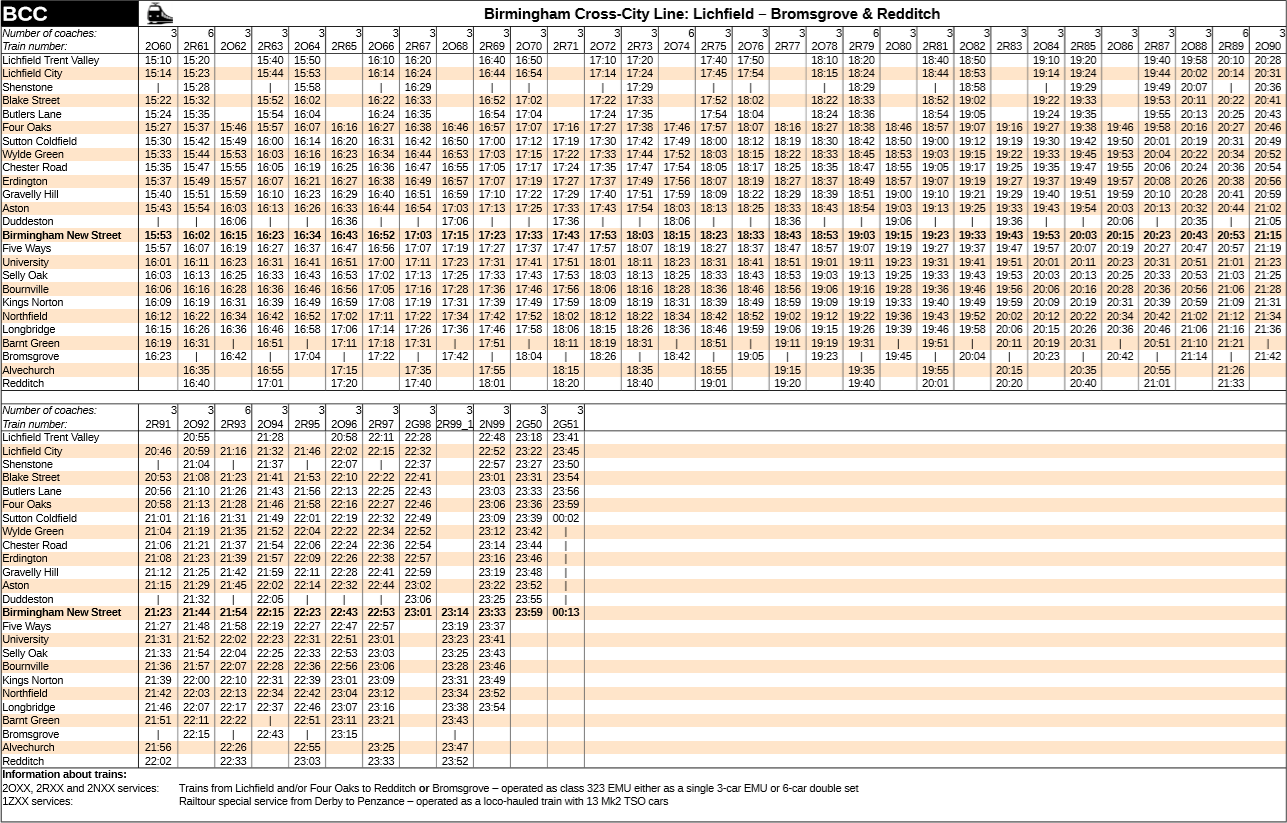Select train number 2R69
Screen dimensions: 1287x823
(x=492, y=47)
